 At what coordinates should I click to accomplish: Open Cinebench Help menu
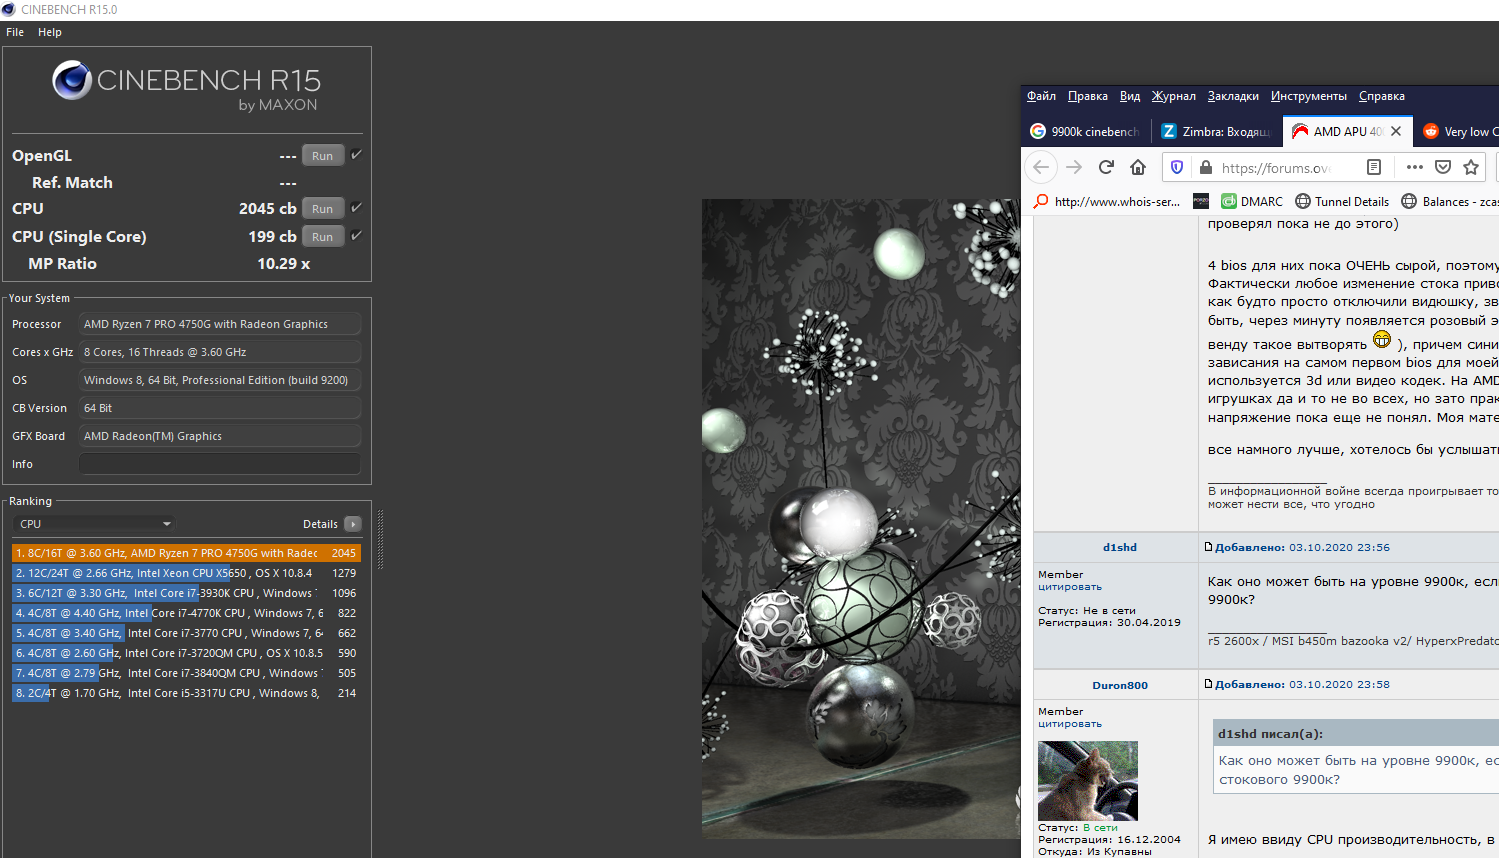[50, 32]
